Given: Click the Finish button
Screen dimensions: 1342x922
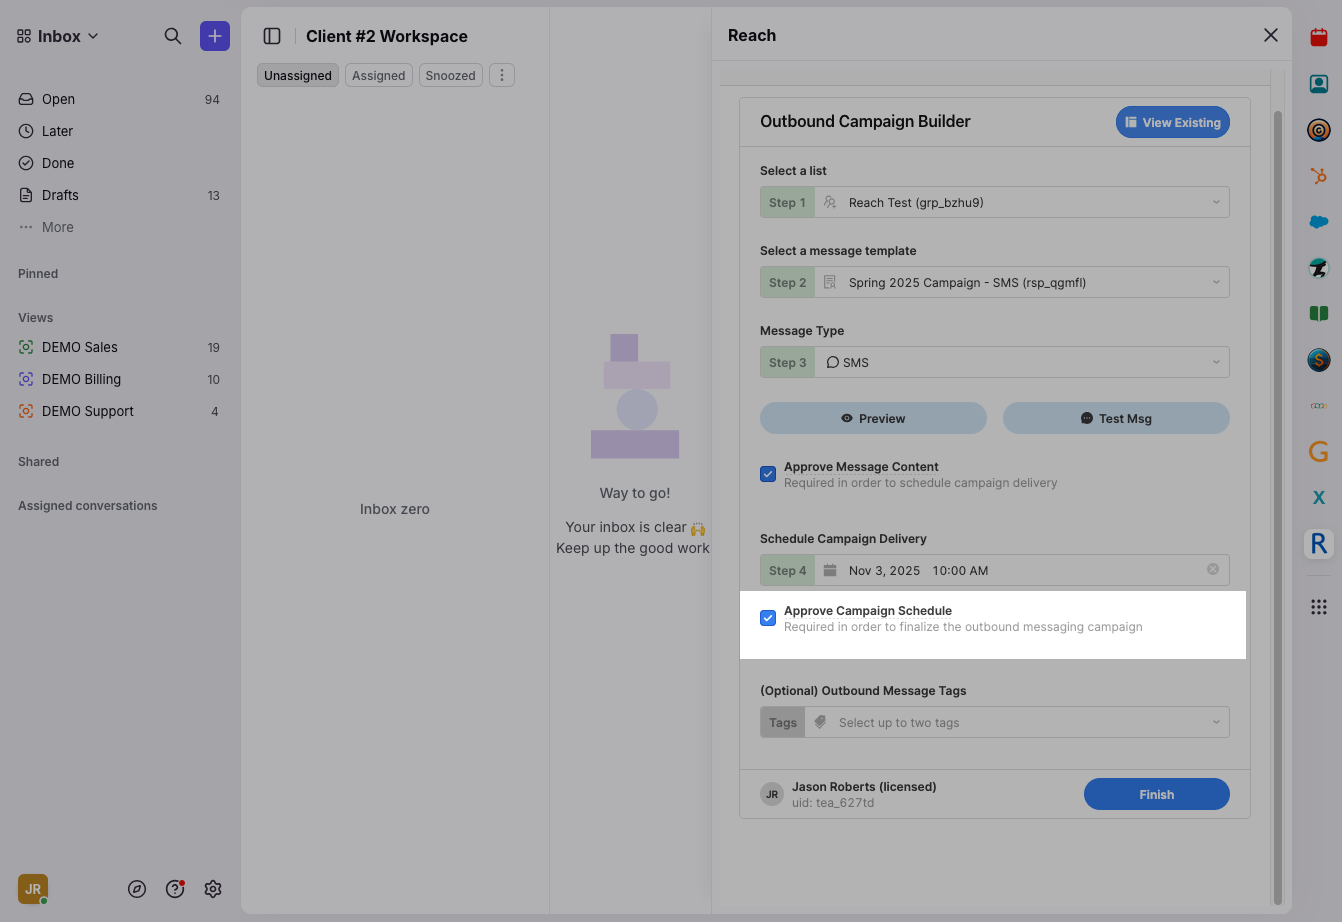Looking at the screenshot, I should tap(1156, 794).
